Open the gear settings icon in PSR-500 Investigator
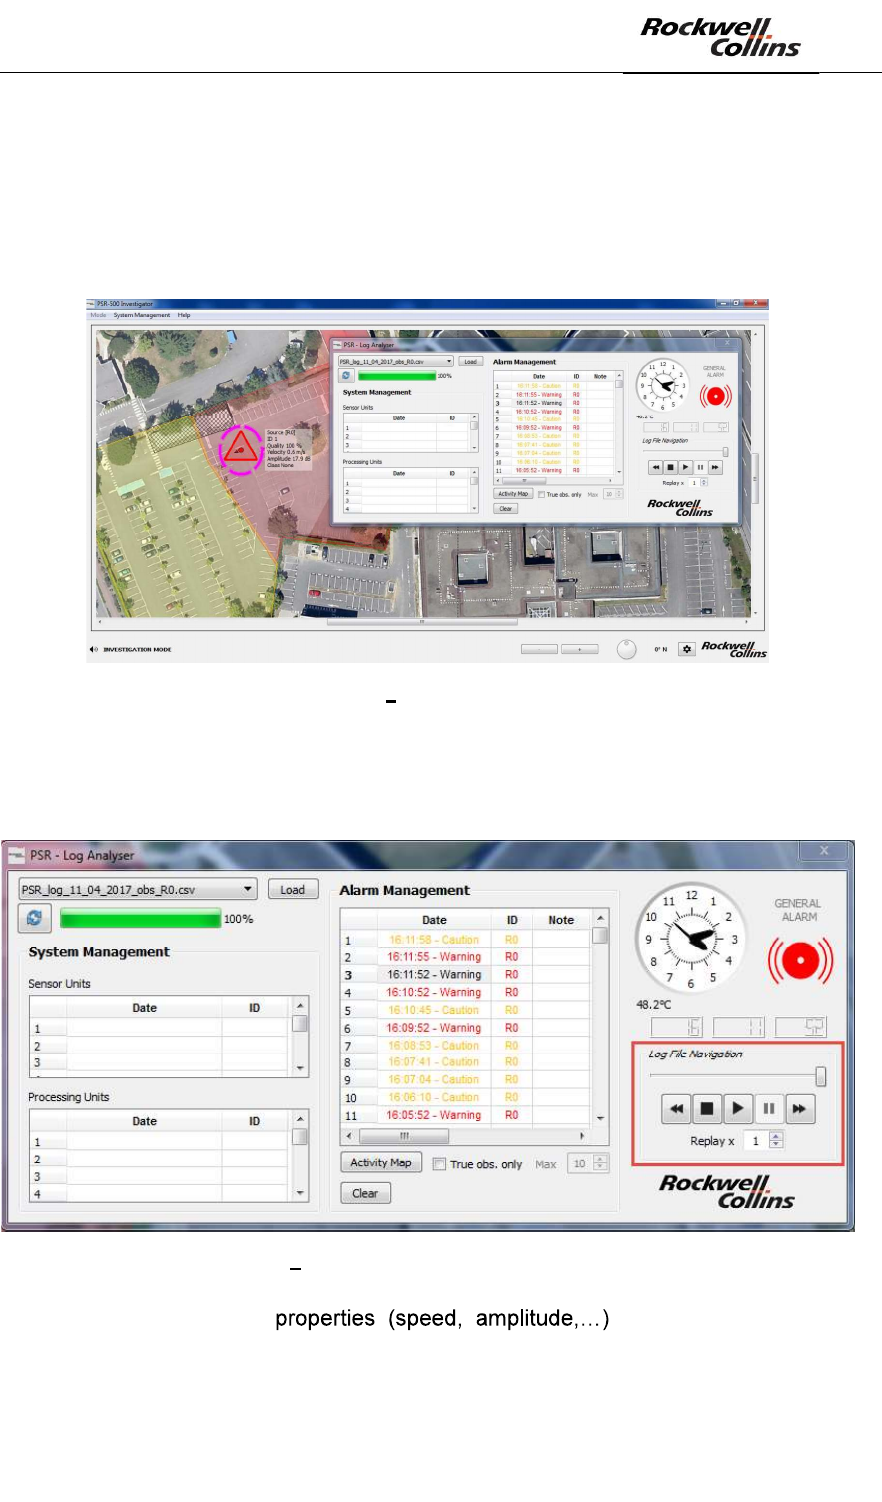 (686, 649)
